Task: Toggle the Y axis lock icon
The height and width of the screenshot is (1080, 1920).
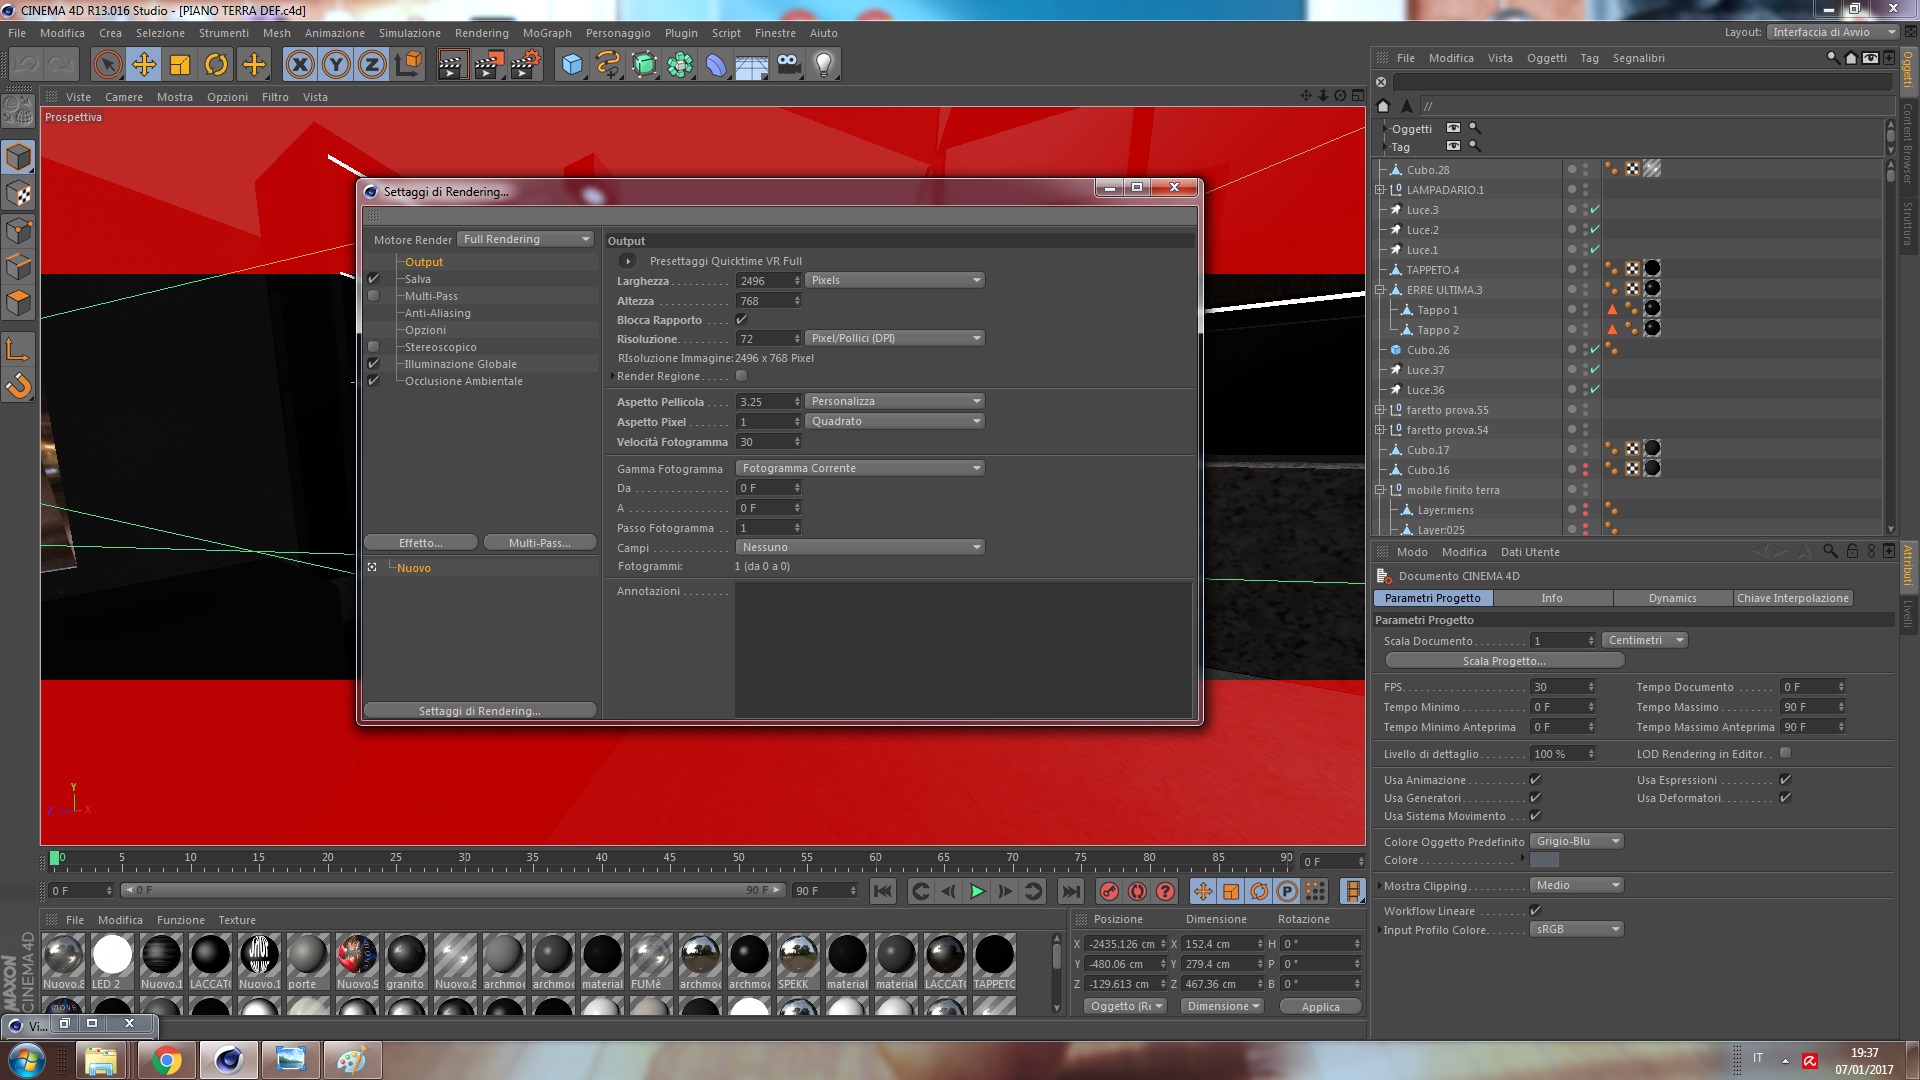Action: pyautogui.click(x=336, y=65)
